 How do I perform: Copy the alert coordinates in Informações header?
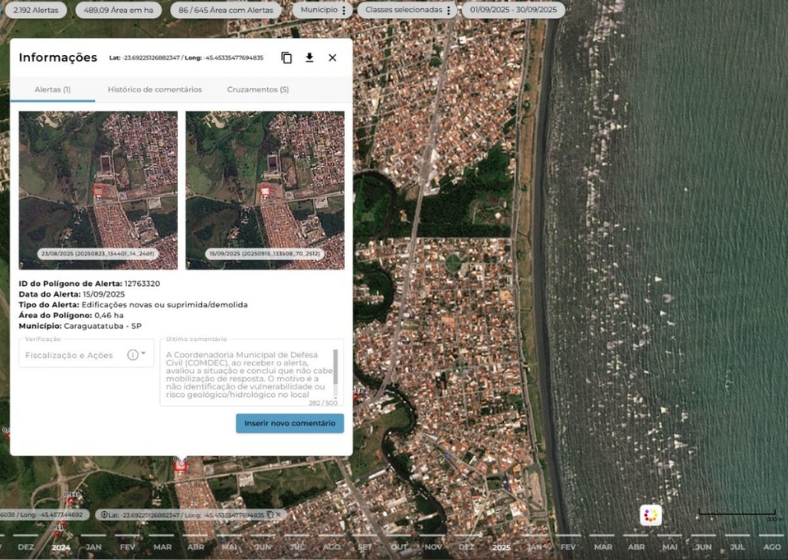(287, 58)
